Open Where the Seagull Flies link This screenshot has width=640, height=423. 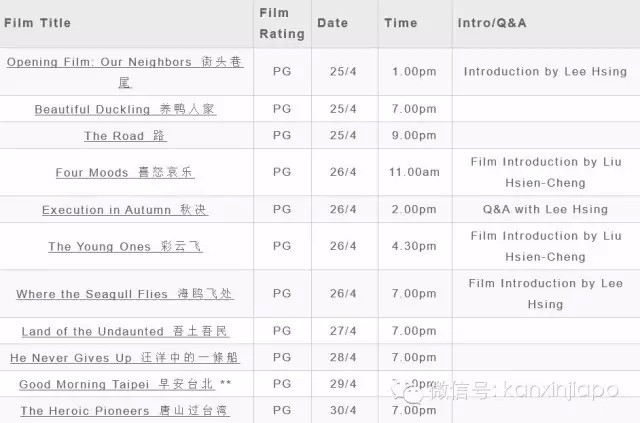point(125,294)
